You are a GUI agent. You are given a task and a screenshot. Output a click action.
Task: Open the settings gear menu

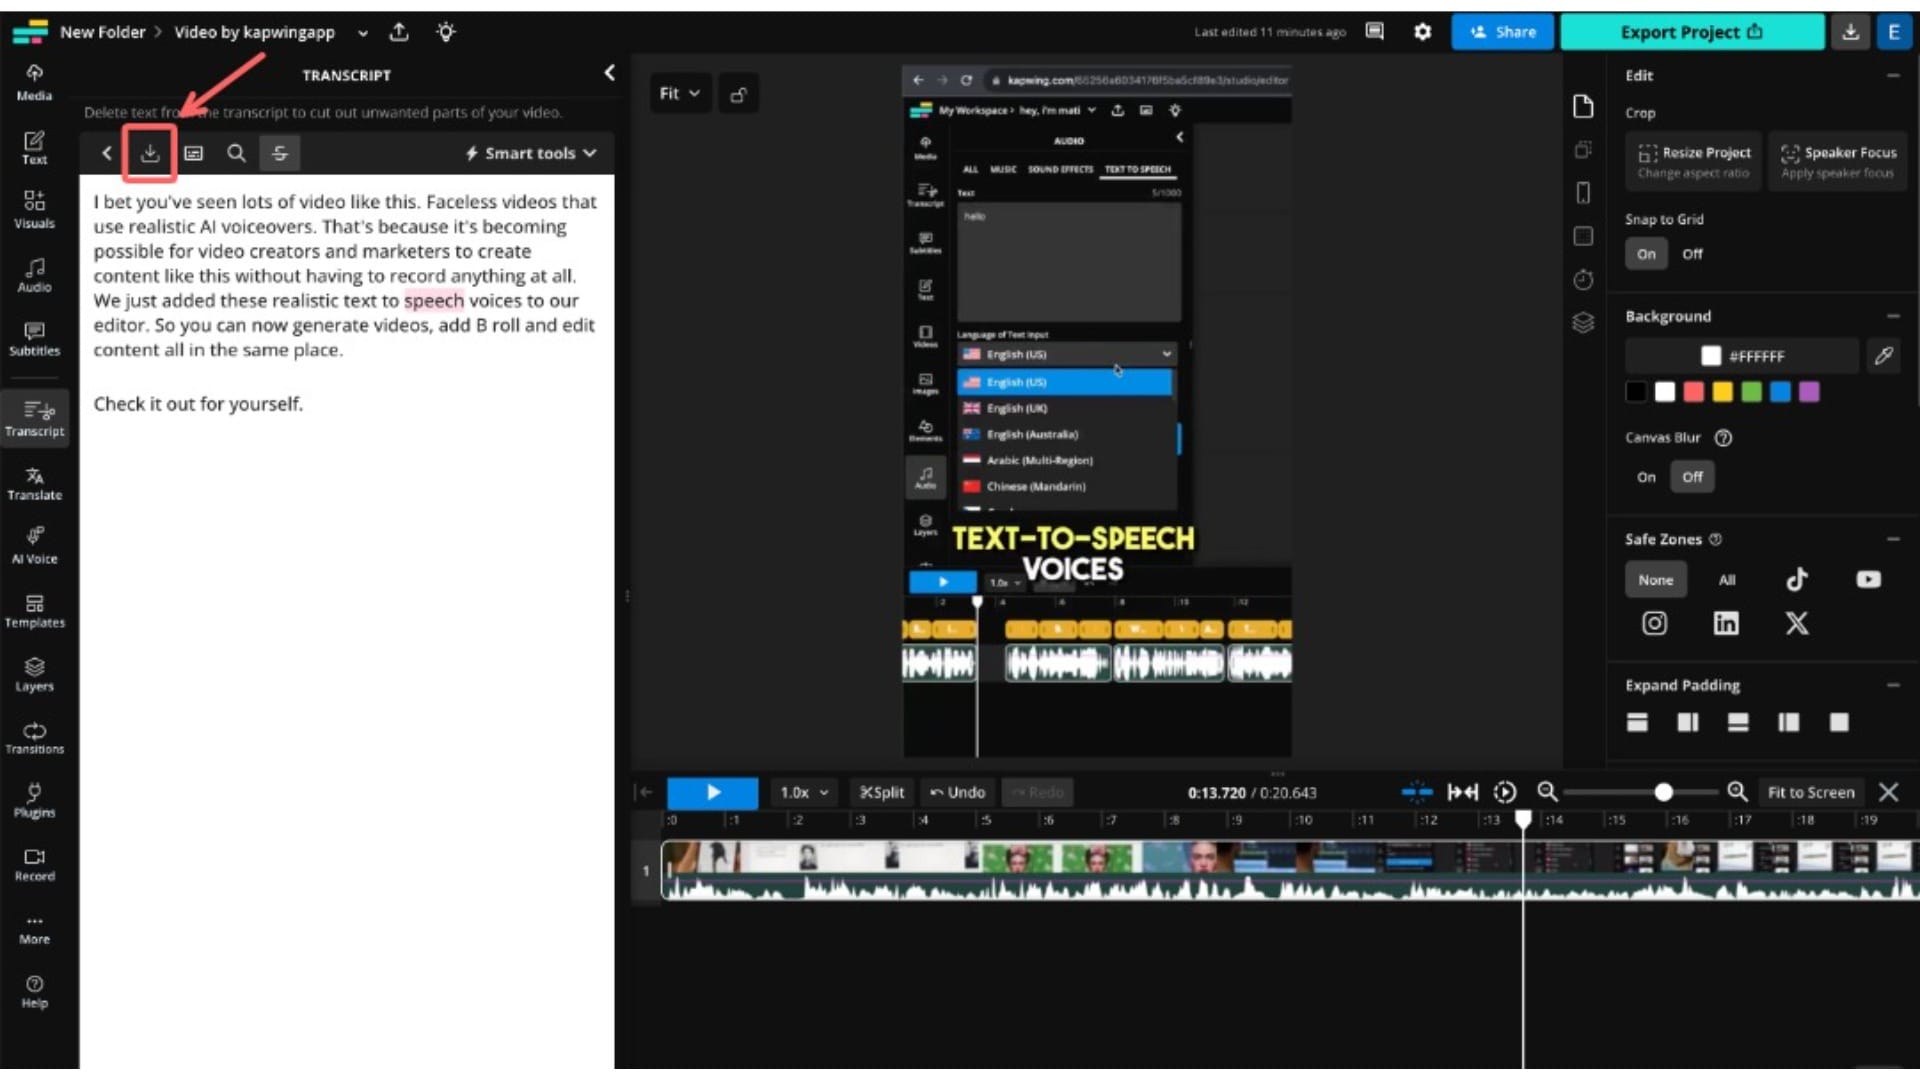[x=1422, y=32]
